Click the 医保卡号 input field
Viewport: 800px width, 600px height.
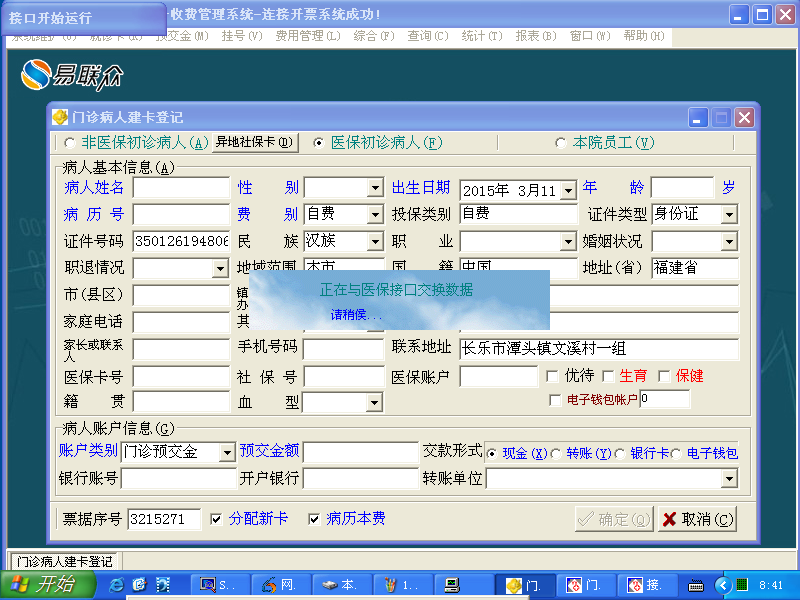point(181,377)
